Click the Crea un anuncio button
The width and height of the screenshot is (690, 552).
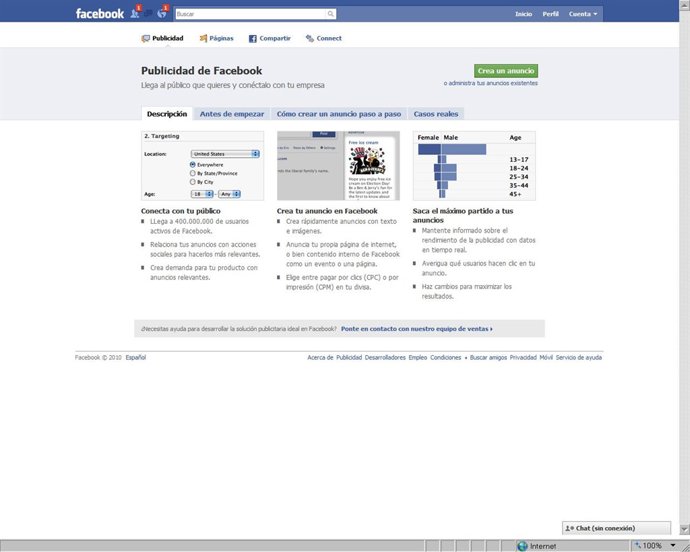point(506,71)
